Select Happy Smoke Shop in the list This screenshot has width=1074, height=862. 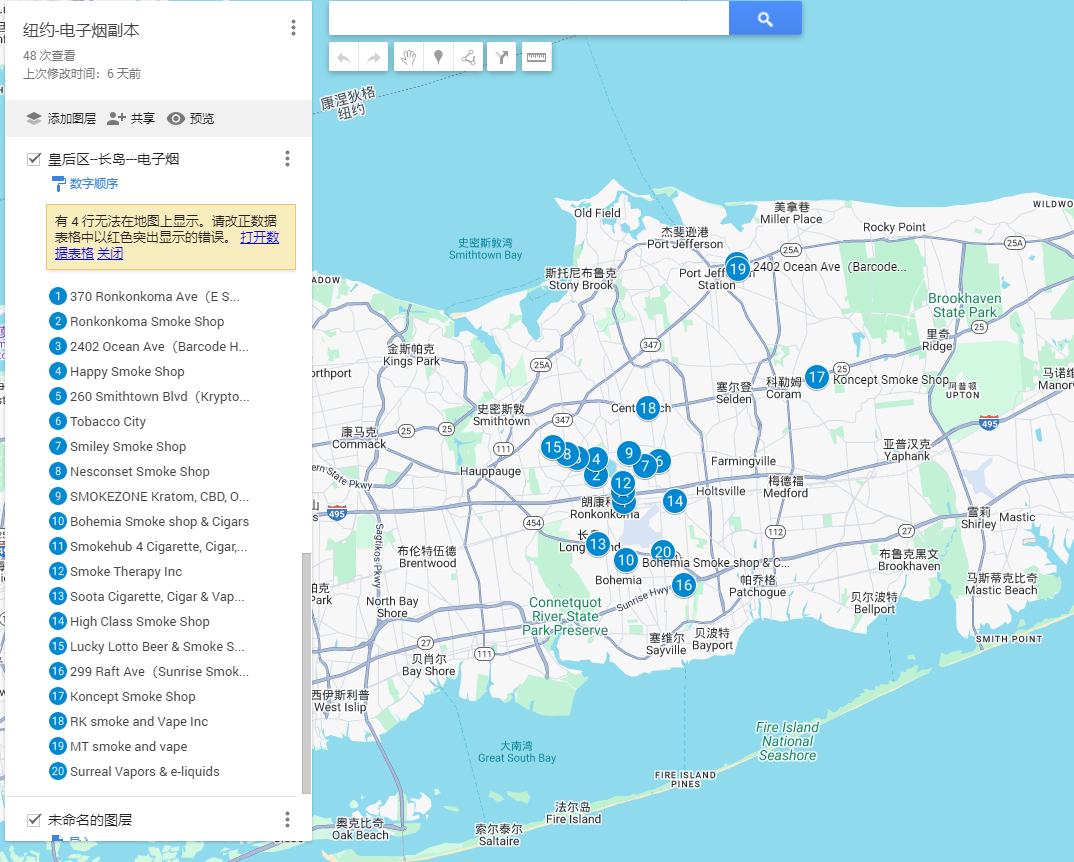[x=127, y=372]
